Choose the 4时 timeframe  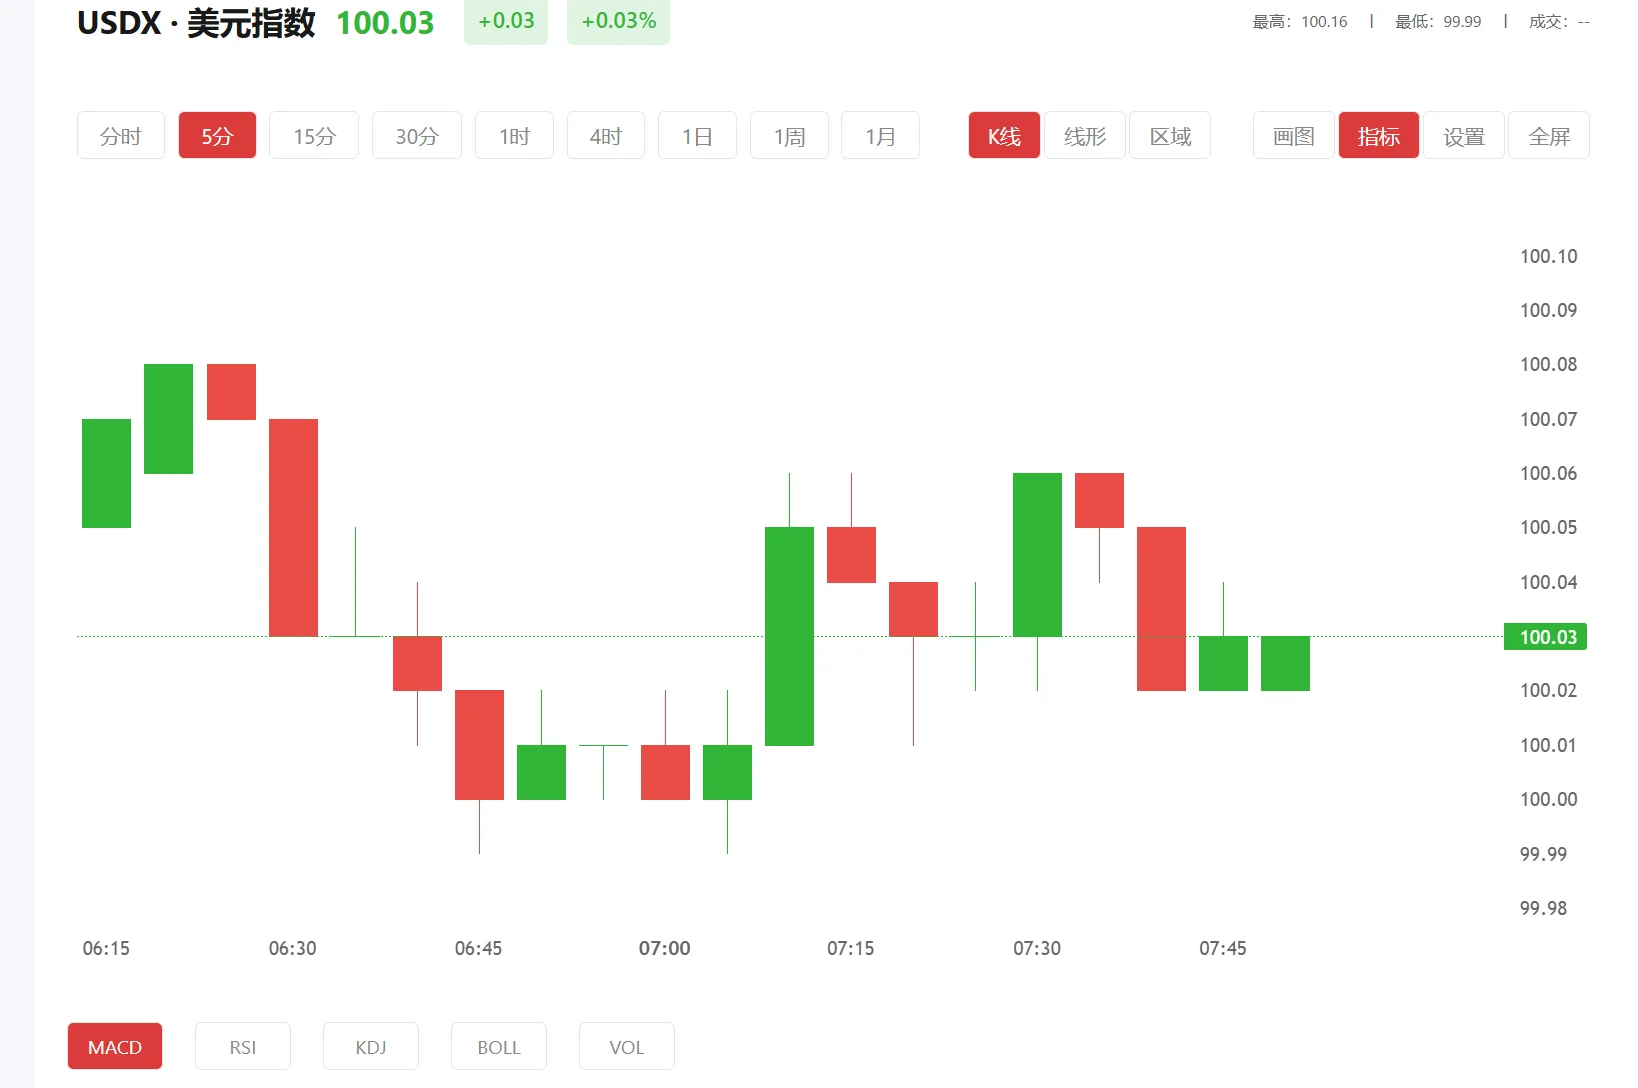tap(606, 136)
